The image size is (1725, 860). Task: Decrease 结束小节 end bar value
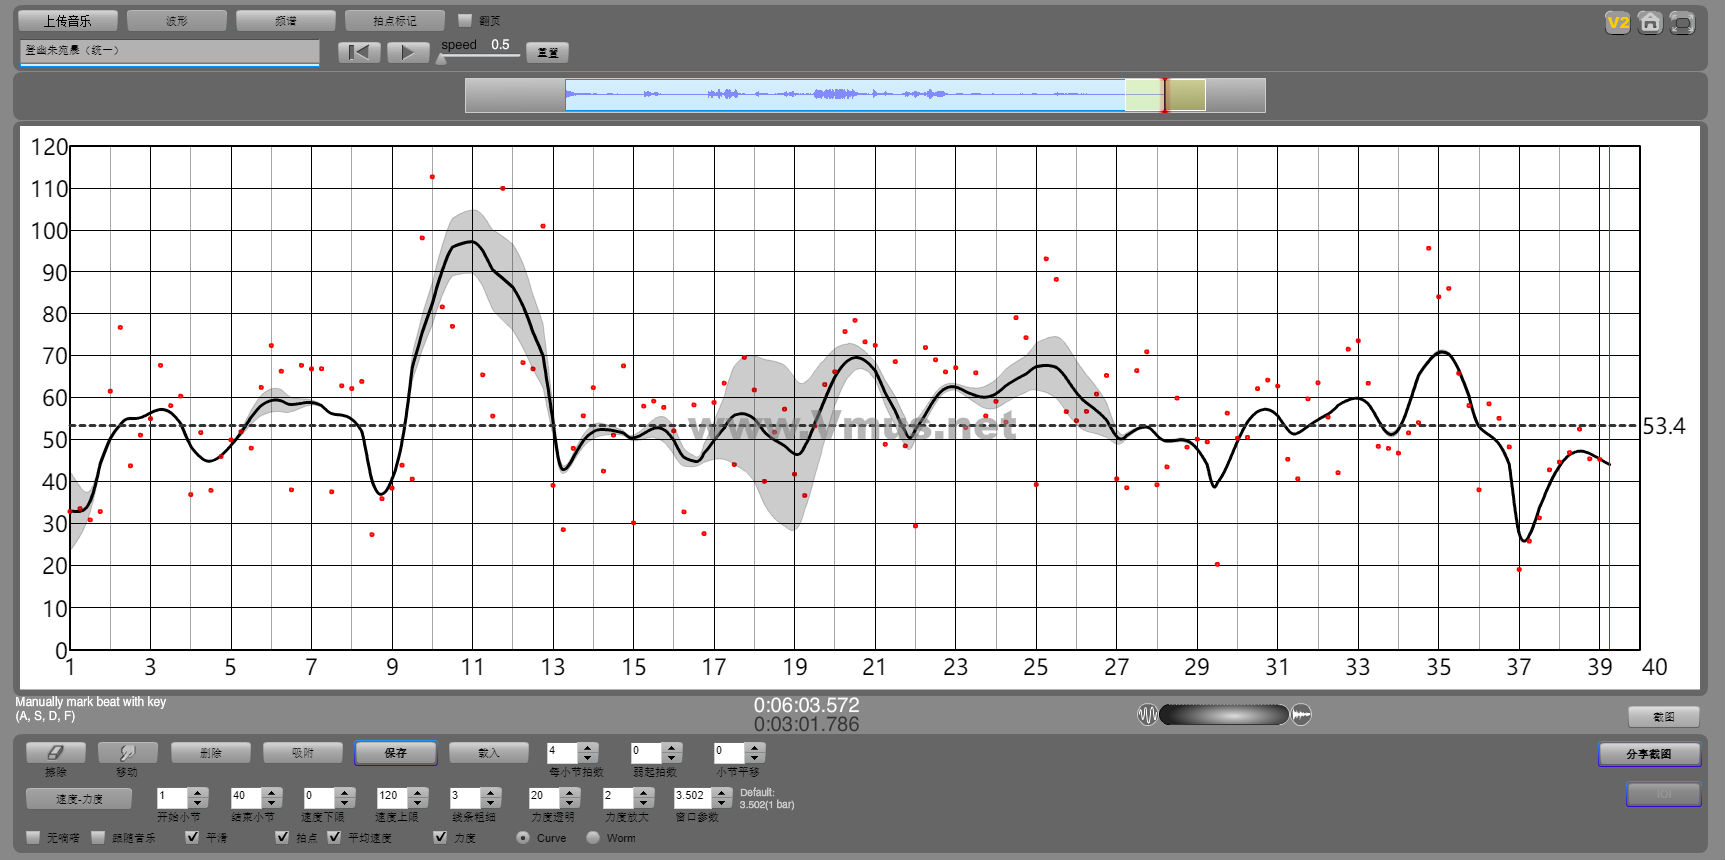click(x=272, y=802)
